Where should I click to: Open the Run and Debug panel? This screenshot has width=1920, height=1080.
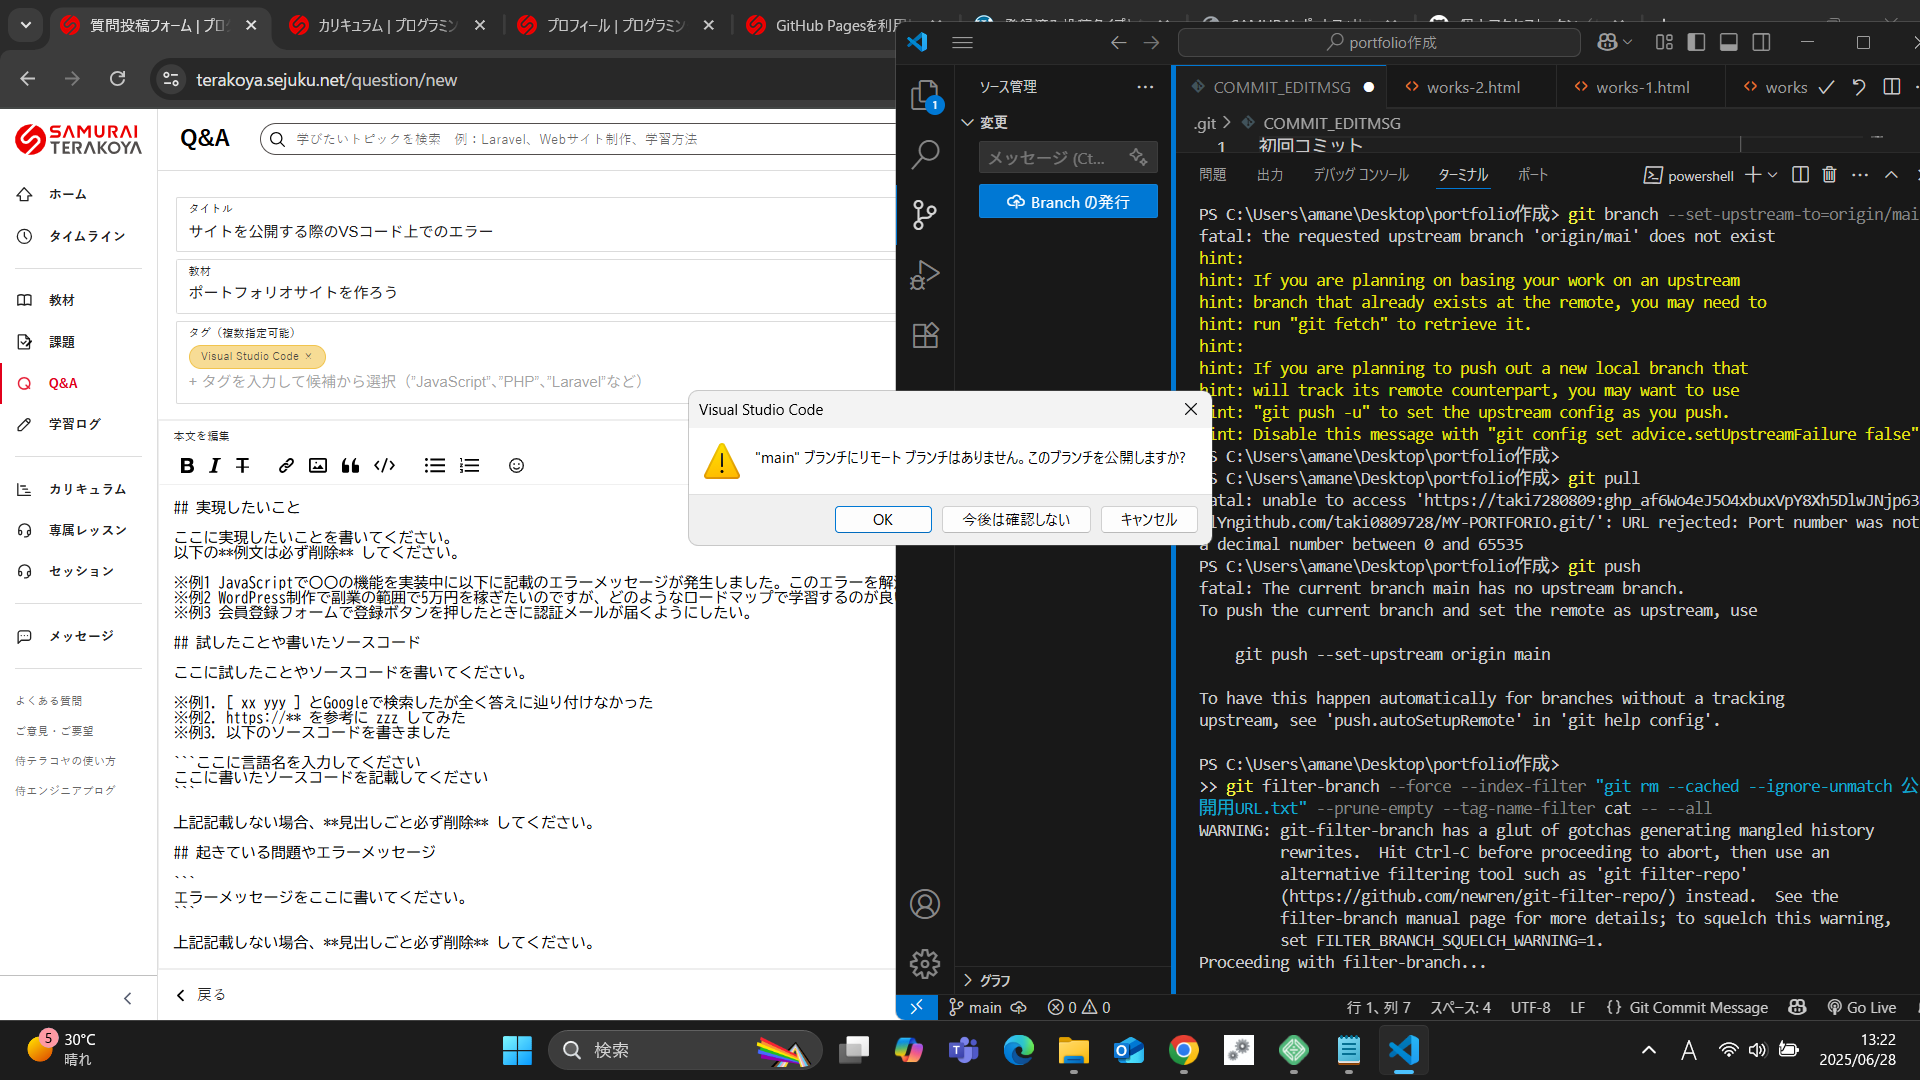[x=925, y=275]
